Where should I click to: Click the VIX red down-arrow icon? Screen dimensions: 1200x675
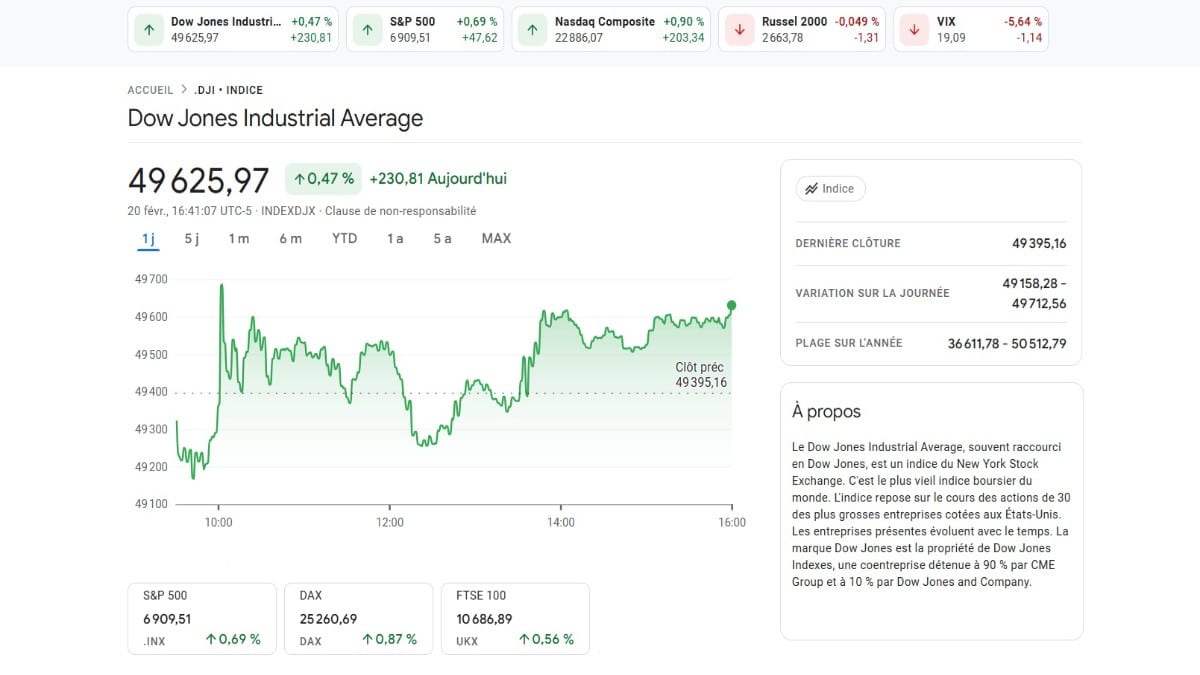coord(914,30)
